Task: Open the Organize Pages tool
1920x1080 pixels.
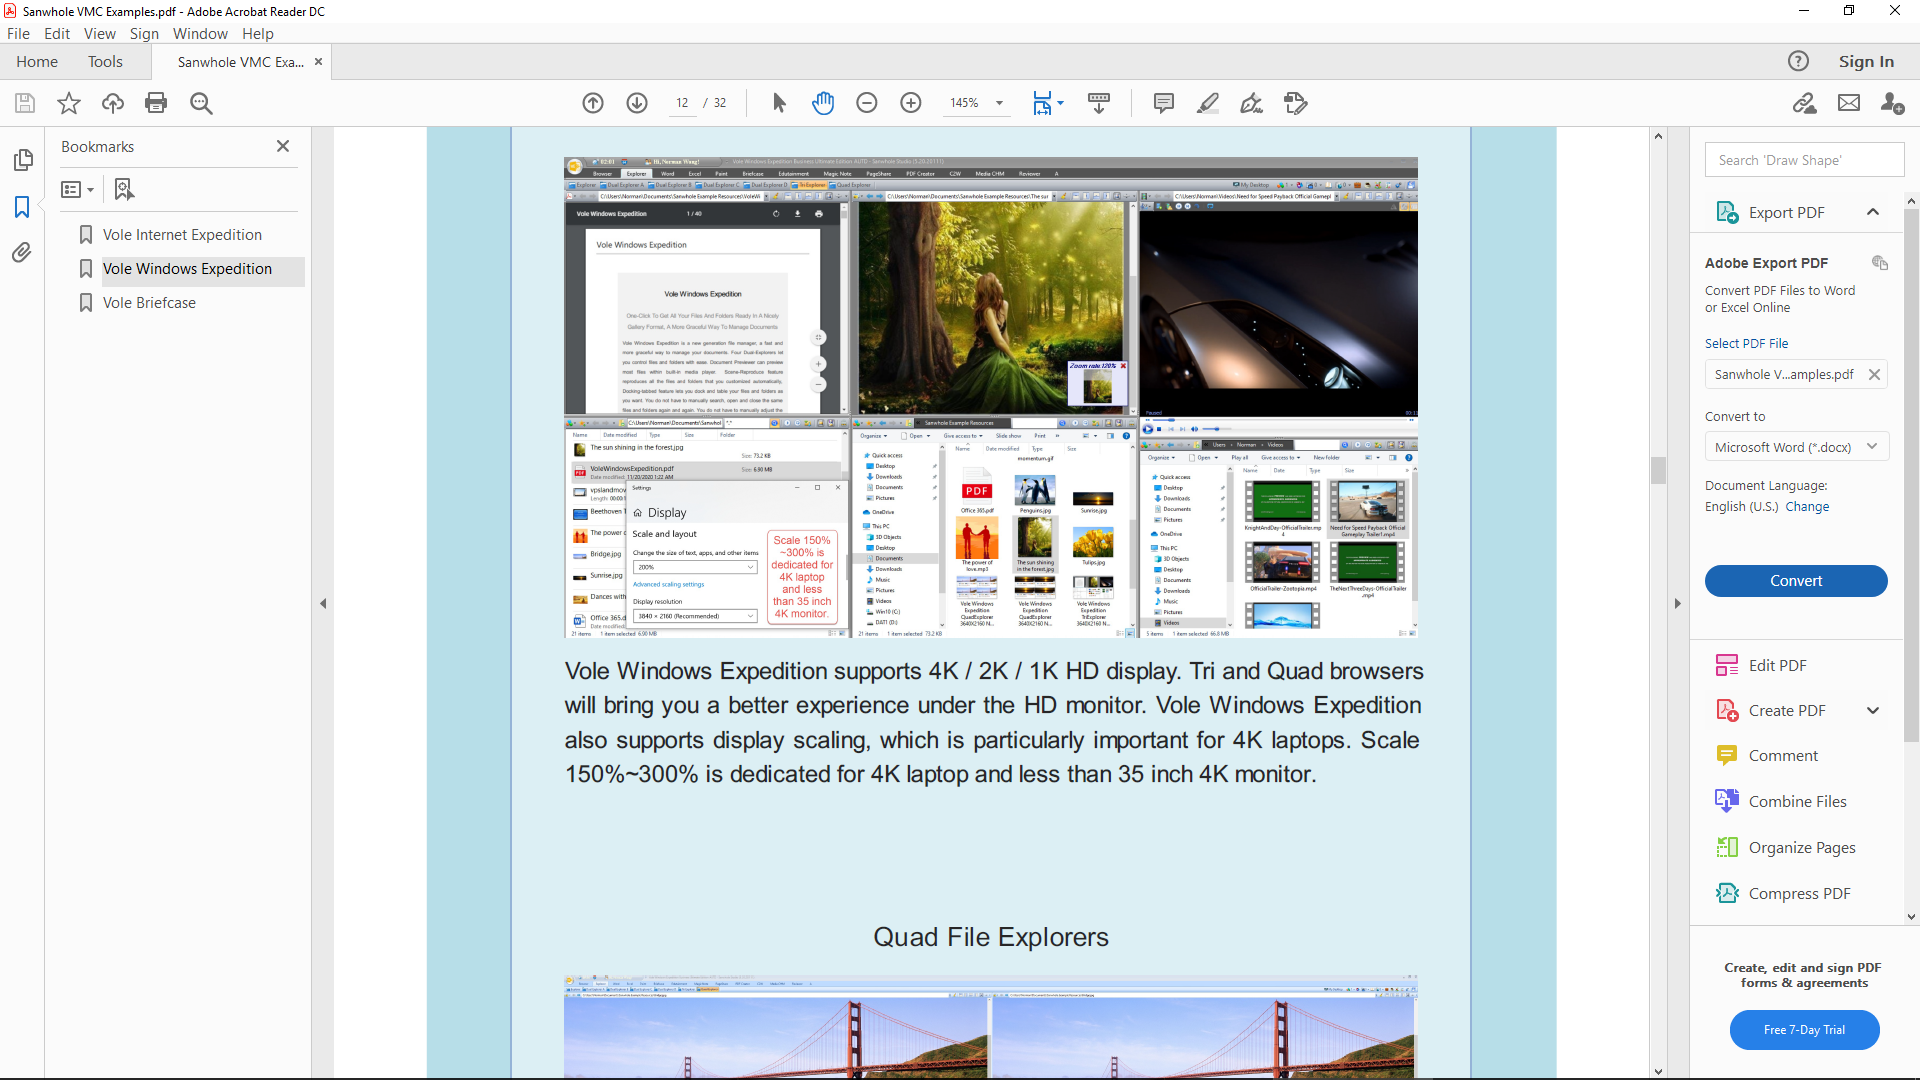Action: point(1801,848)
